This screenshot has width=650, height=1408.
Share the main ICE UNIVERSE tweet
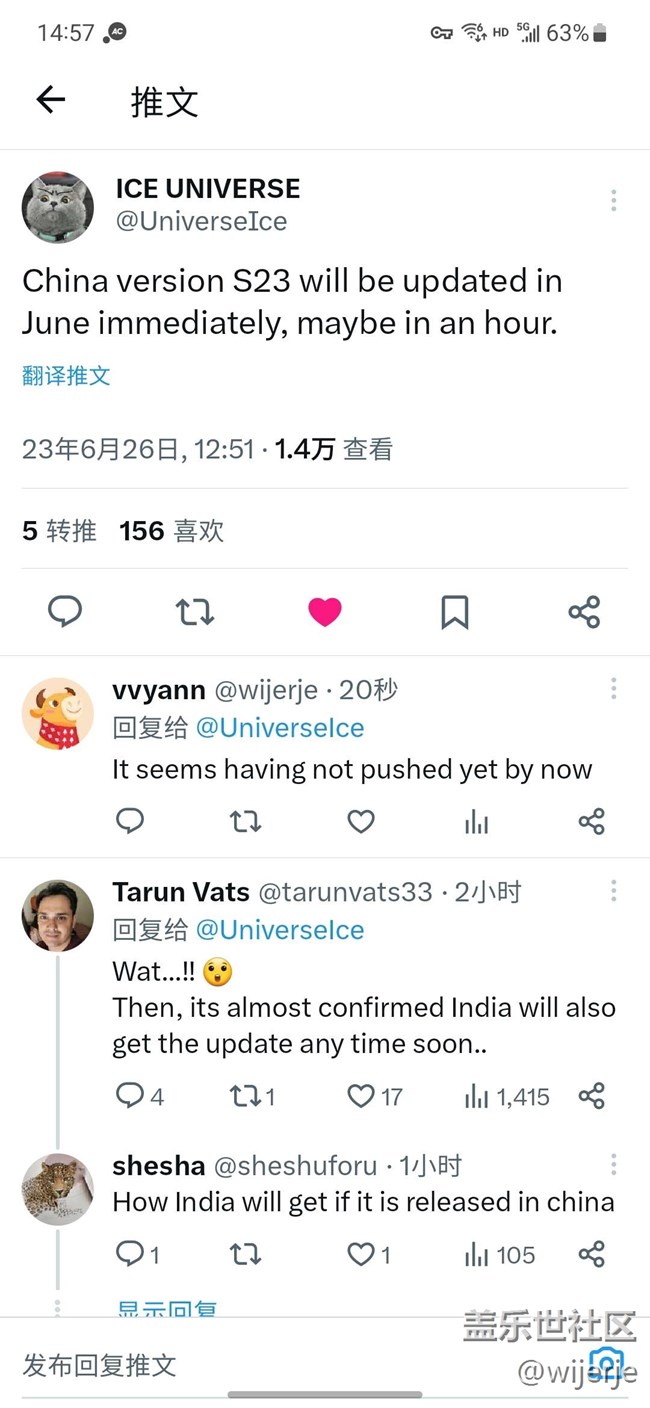[x=584, y=611]
